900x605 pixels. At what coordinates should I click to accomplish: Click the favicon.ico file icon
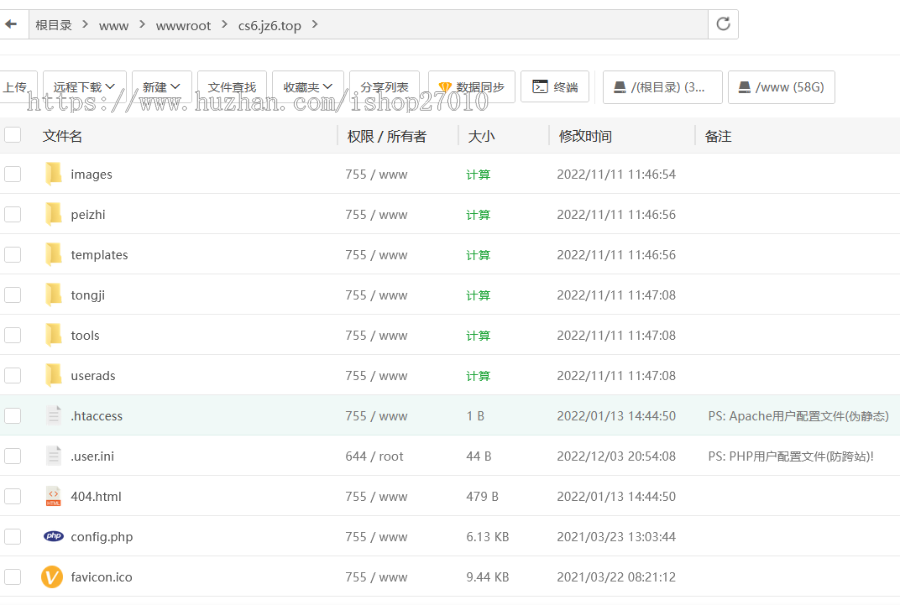52,577
